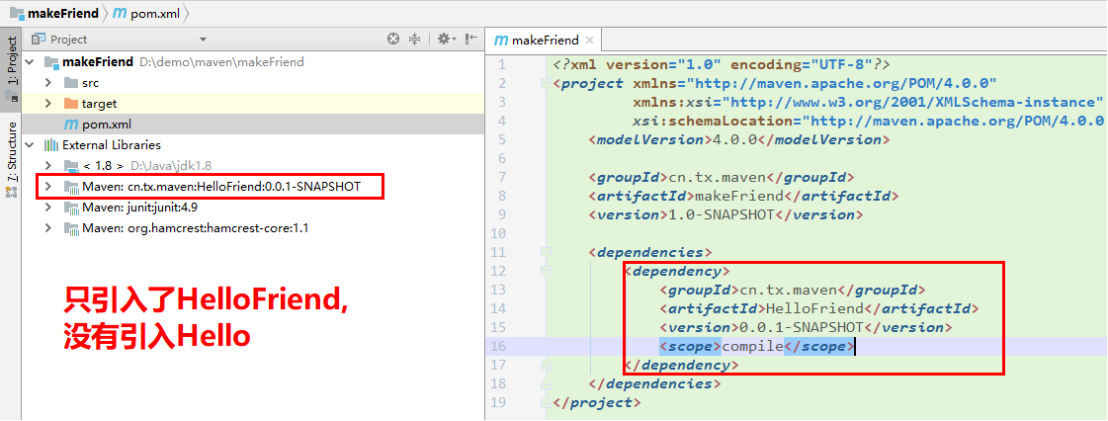Click makeFriend folder icon in breadcrumb

[x=17, y=13]
